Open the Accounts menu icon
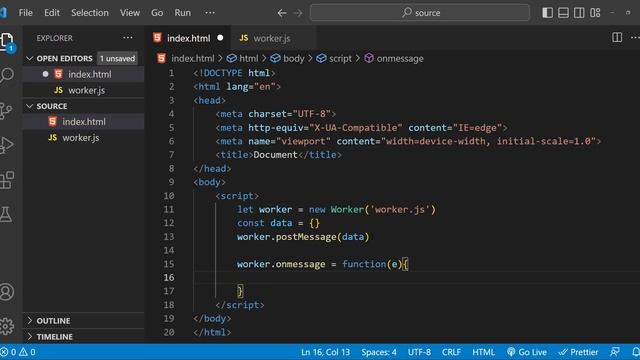Image resolution: width=640 pixels, height=360 pixels. 7,292
